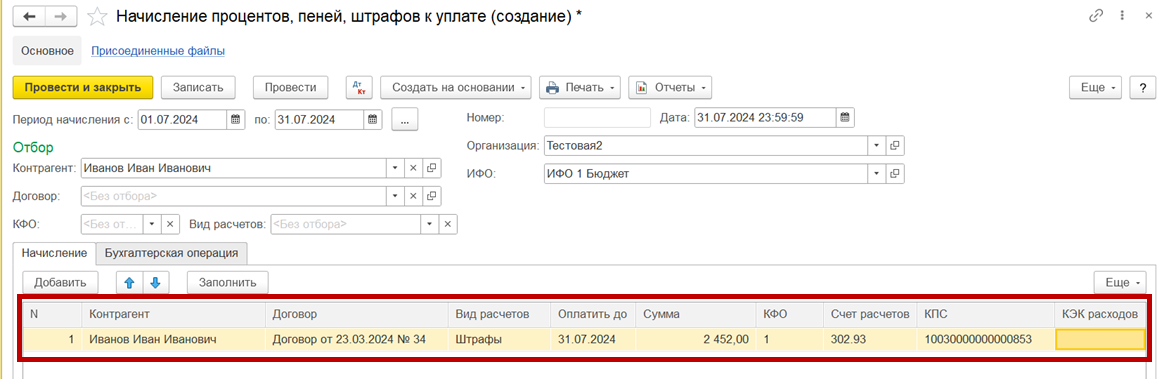This screenshot has height=379, width=1157.
Task: Select empty КЭК расходов cell
Action: point(1100,340)
